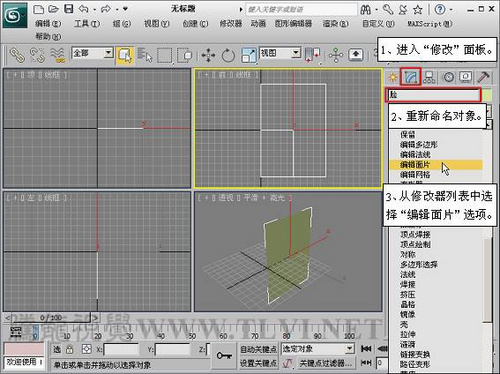Open the 图形编辑器 menu

293,24
